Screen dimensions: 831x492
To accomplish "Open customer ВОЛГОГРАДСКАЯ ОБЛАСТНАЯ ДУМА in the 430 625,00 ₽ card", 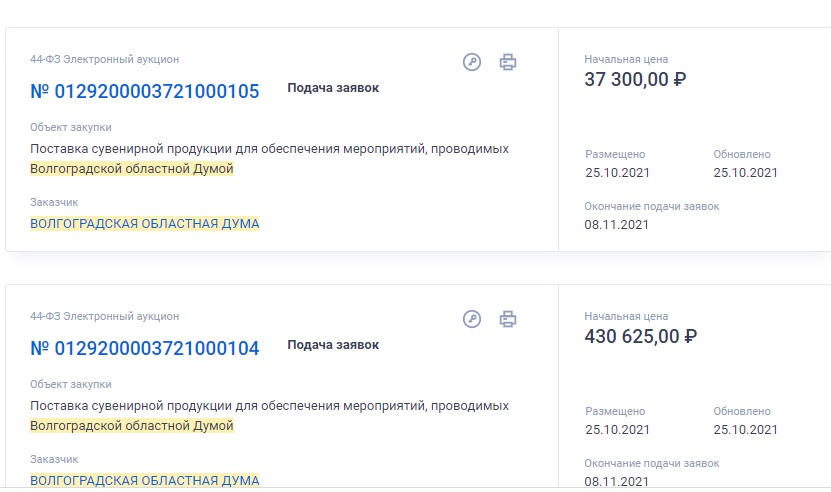I will 145,481.
